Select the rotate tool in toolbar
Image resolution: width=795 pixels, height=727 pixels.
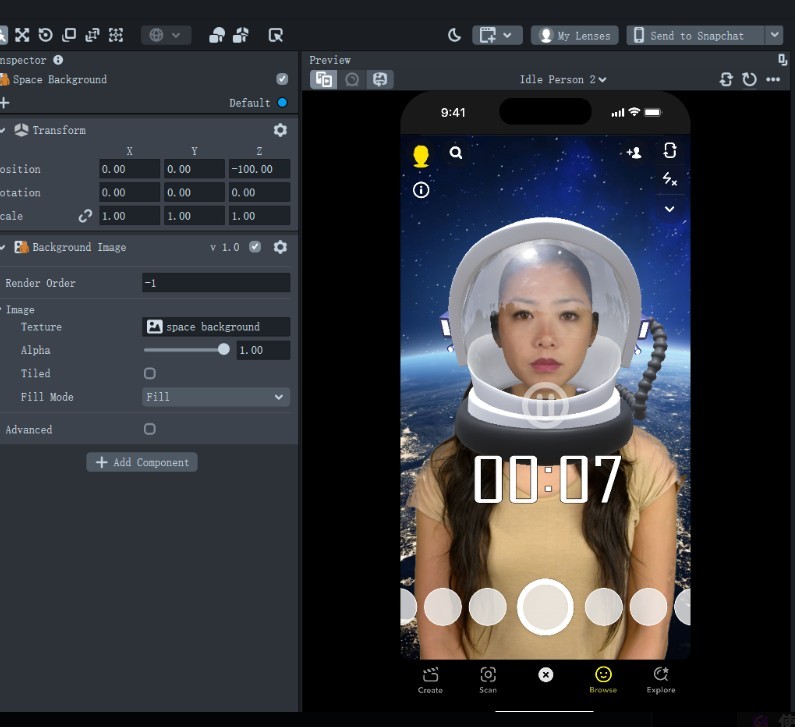46,35
